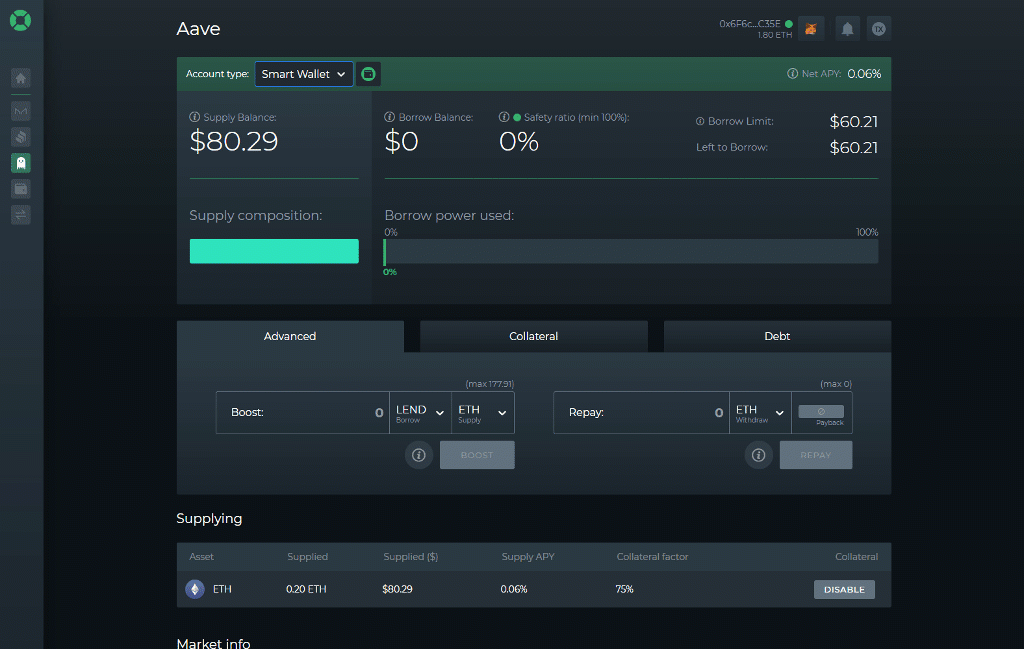This screenshot has width=1024, height=649.
Task: Click the ETH coin icon in the Supplying table
Action: click(x=195, y=589)
